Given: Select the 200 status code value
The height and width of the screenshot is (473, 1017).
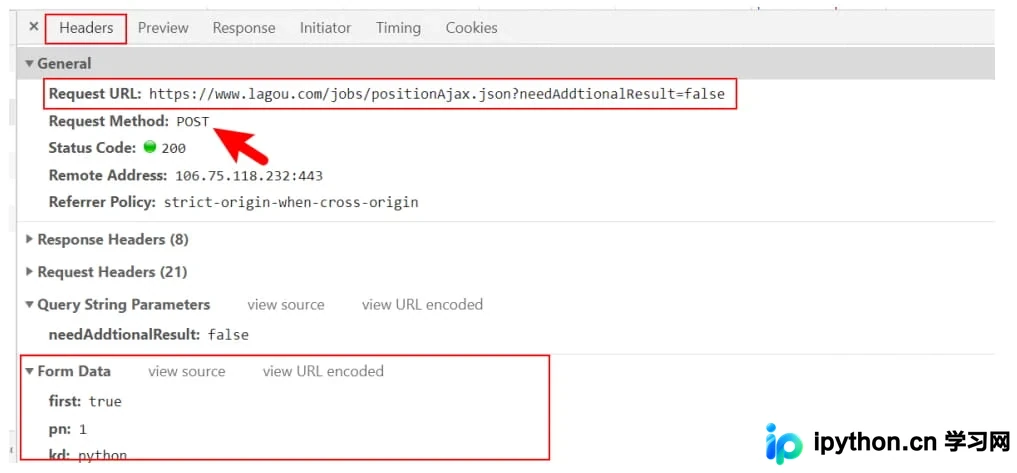Looking at the screenshot, I should 174,149.
